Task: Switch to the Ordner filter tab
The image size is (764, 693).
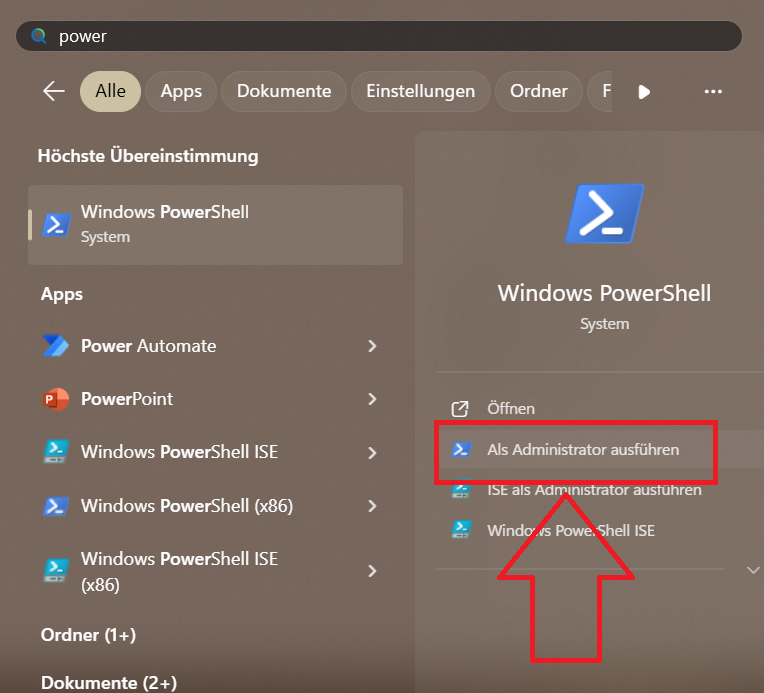Action: click(x=539, y=91)
